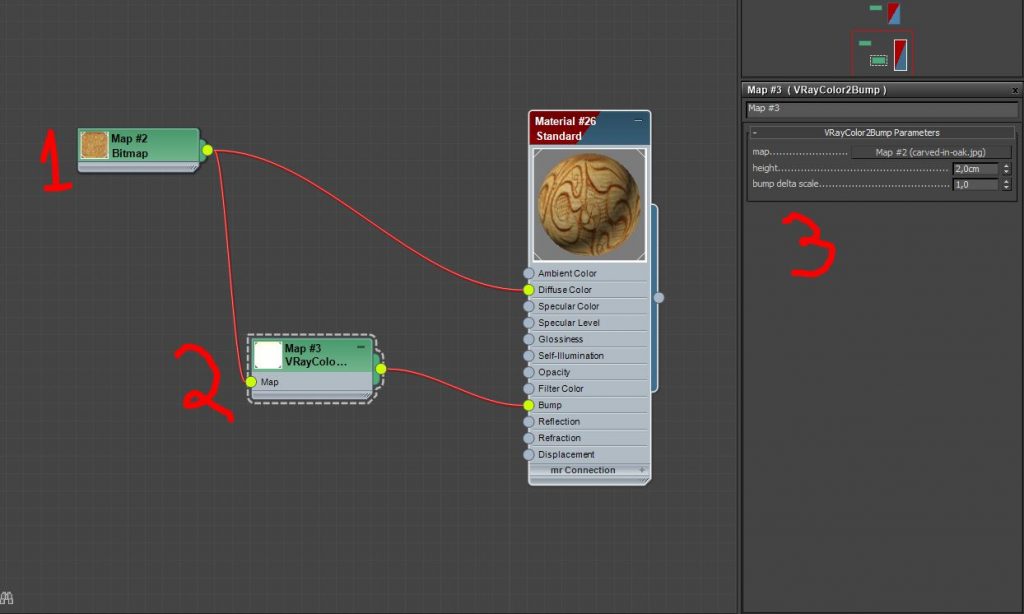Click the height value field
The height and width of the screenshot is (614, 1024).
[x=974, y=169]
